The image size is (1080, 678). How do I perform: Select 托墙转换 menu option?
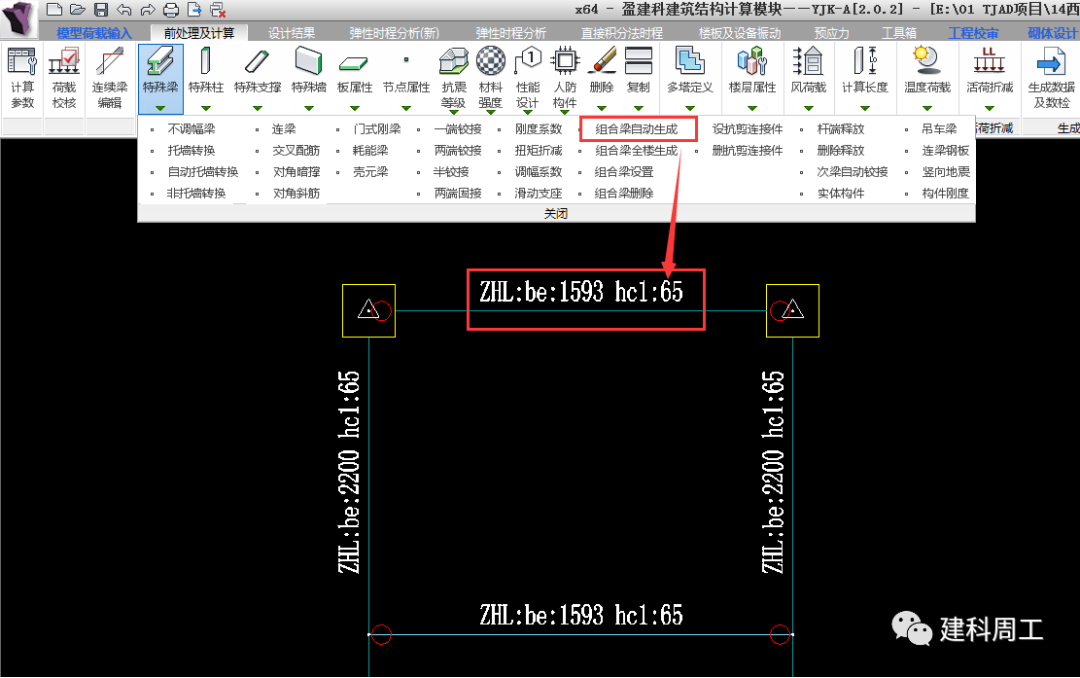click(191, 150)
